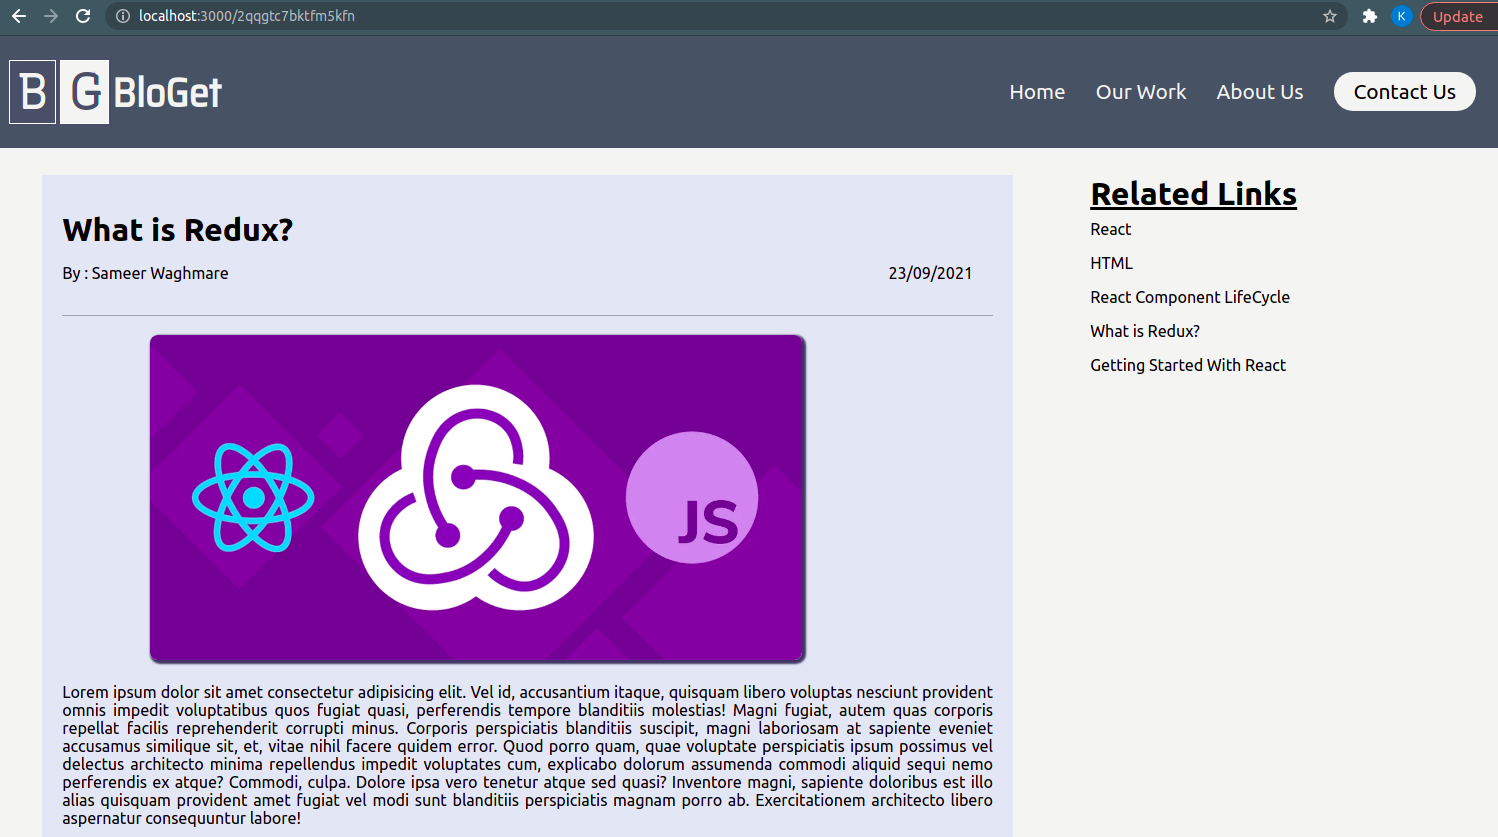Click the browser forward arrow
1498x837 pixels.
click(51, 16)
